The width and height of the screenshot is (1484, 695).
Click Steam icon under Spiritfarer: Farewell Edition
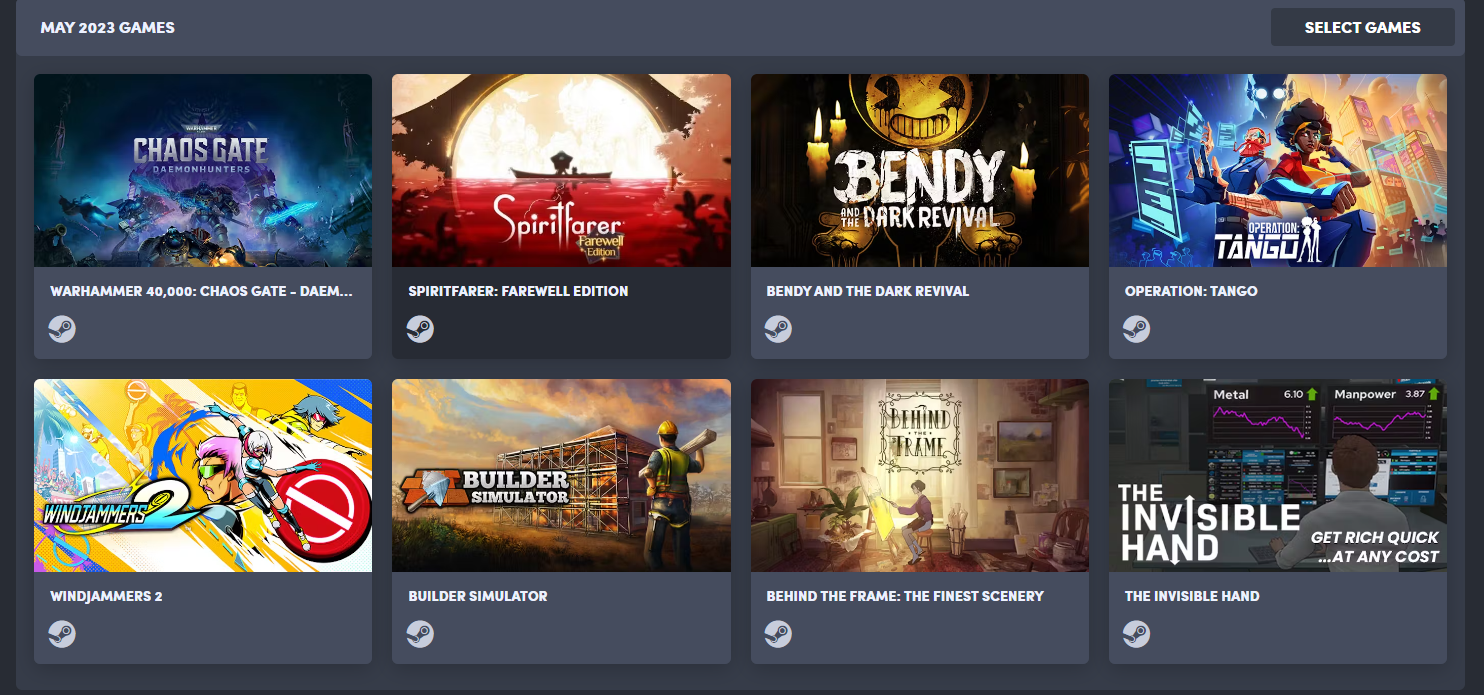point(420,329)
